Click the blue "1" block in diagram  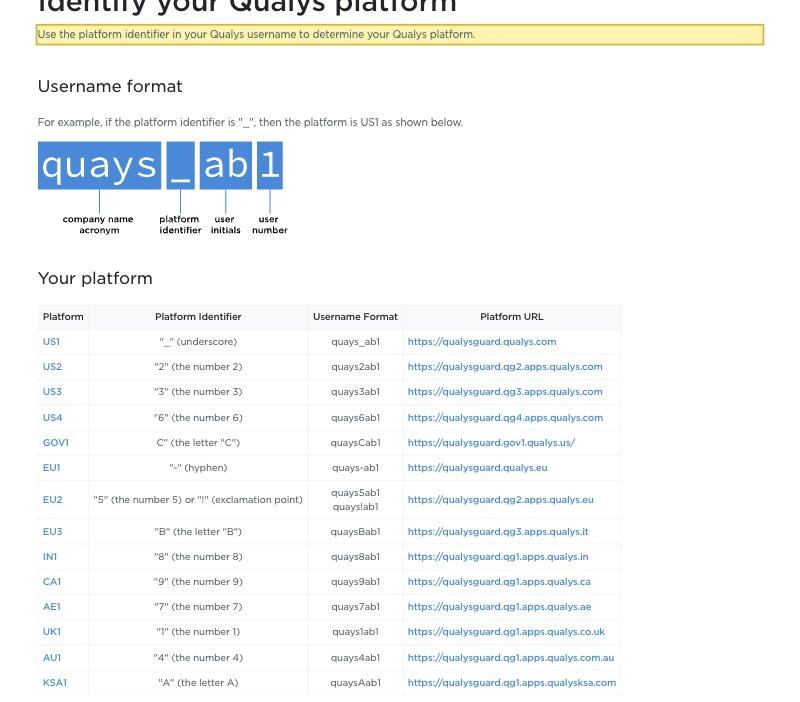point(270,165)
